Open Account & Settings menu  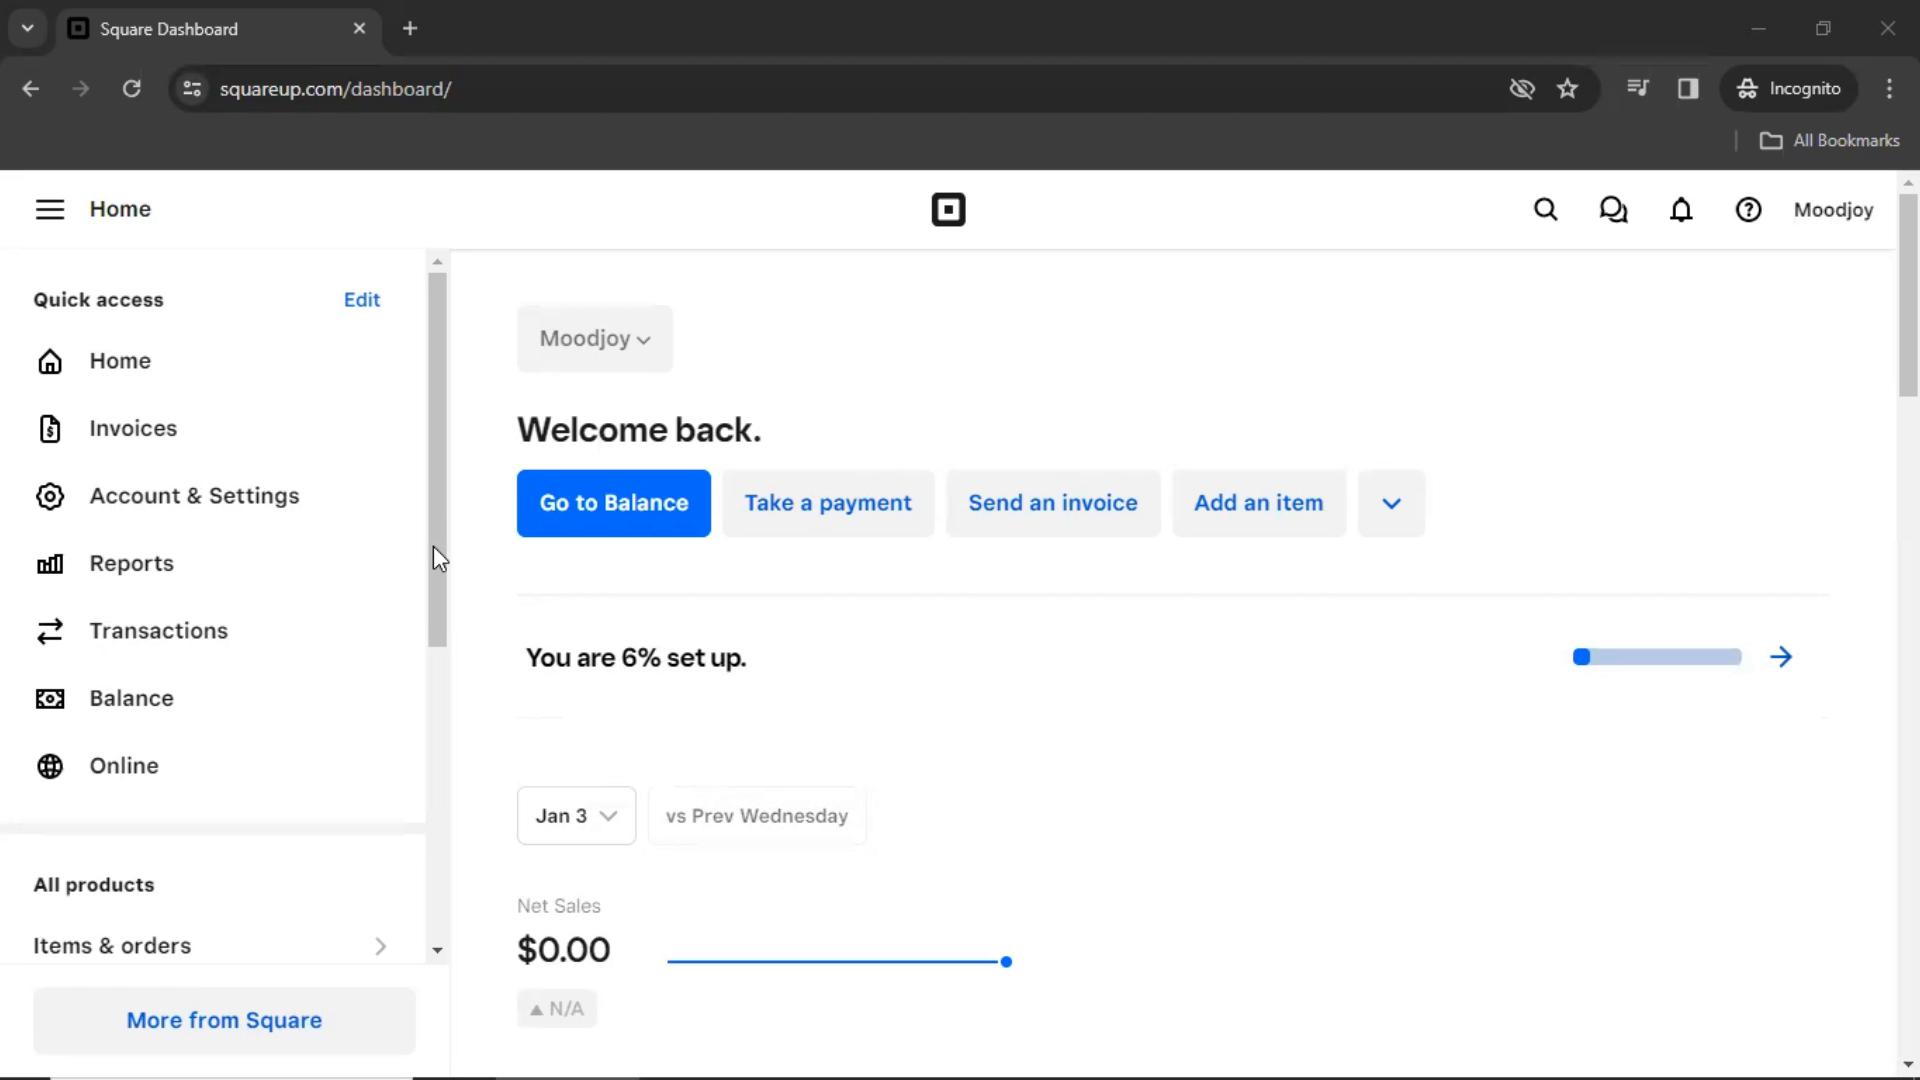click(x=194, y=496)
